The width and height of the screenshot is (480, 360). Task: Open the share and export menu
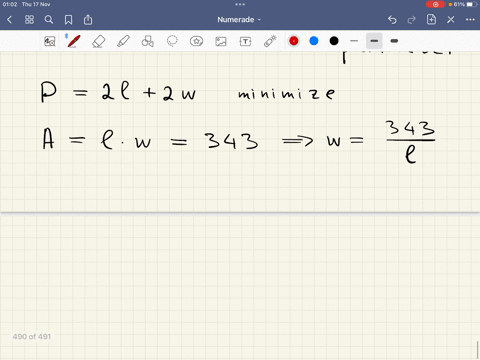88,20
